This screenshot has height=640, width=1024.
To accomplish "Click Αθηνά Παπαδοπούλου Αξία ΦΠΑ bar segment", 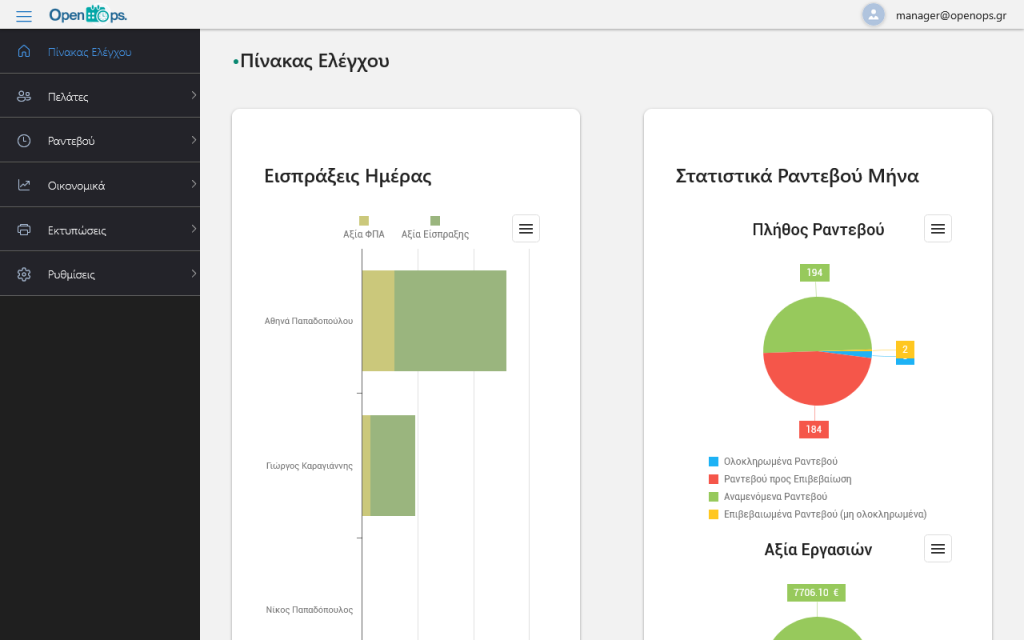I will click(378, 321).
